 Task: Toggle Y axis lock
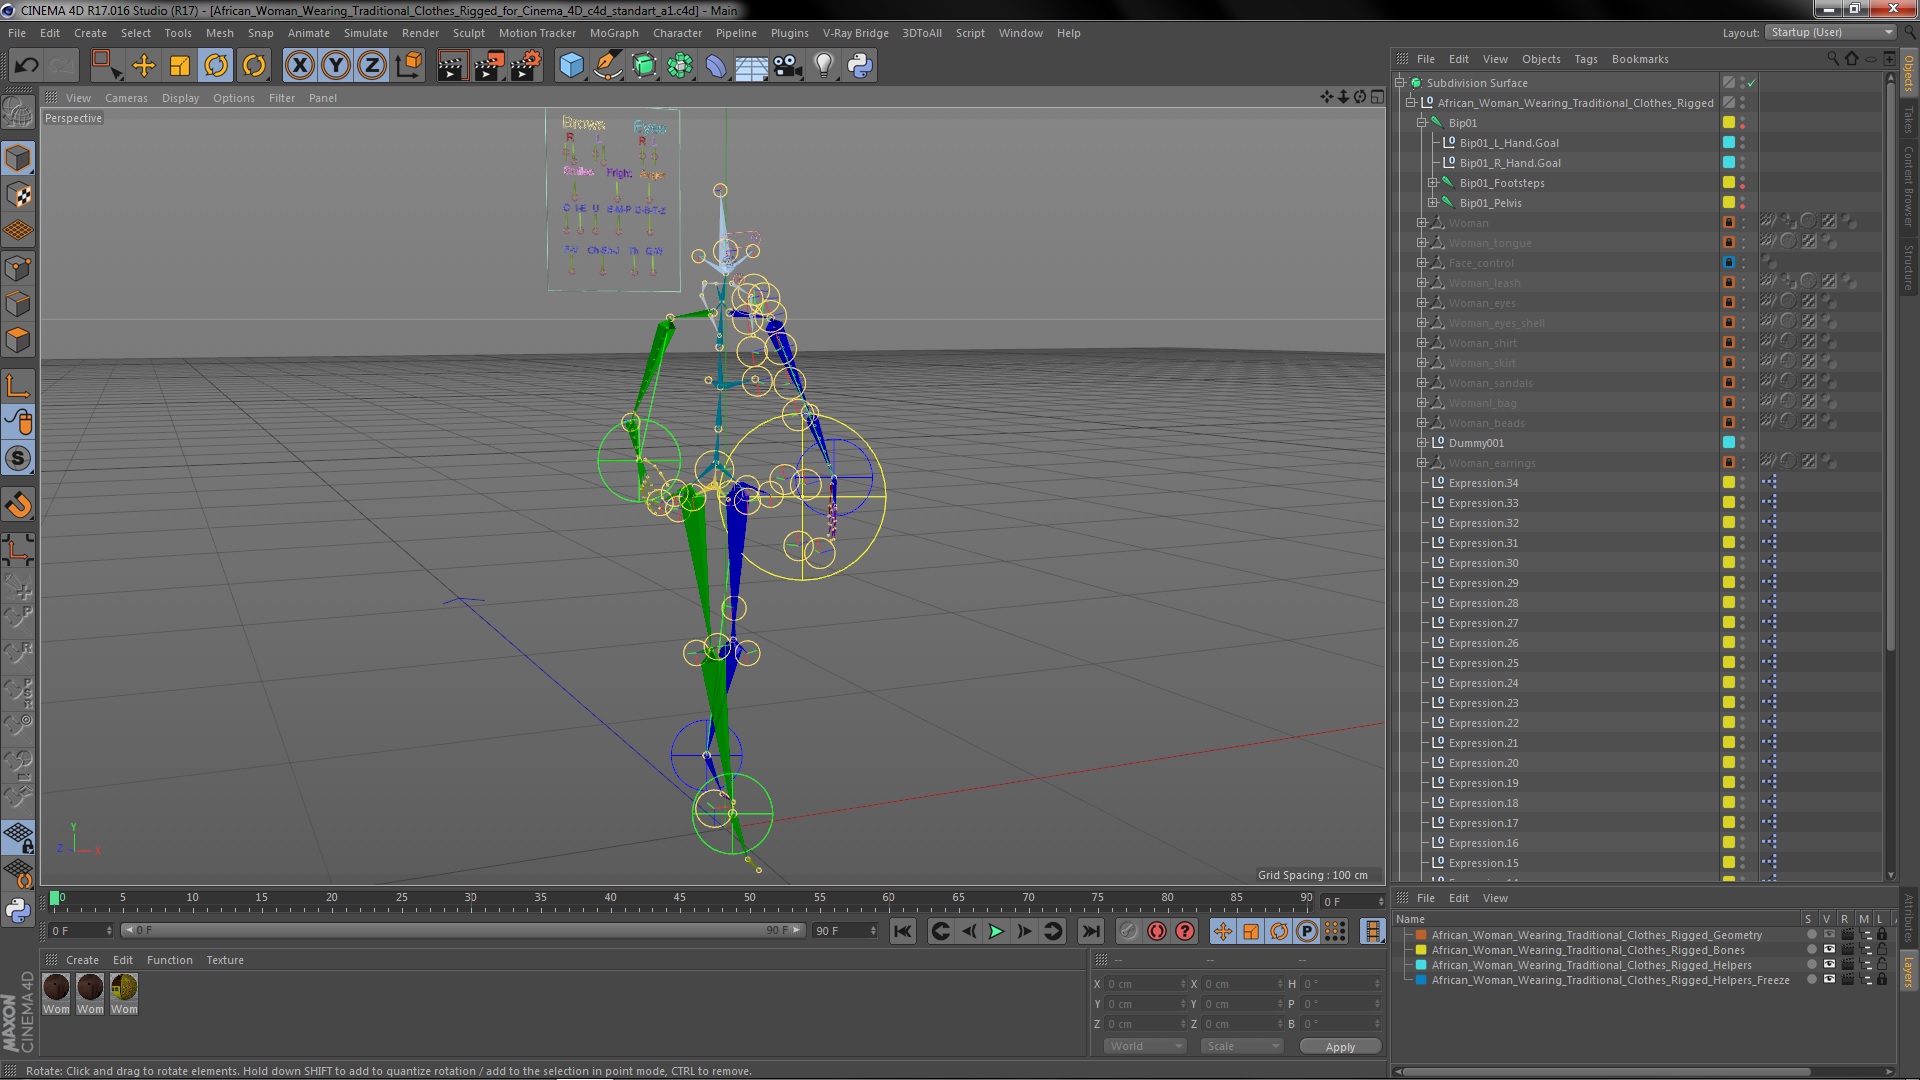pos(336,66)
